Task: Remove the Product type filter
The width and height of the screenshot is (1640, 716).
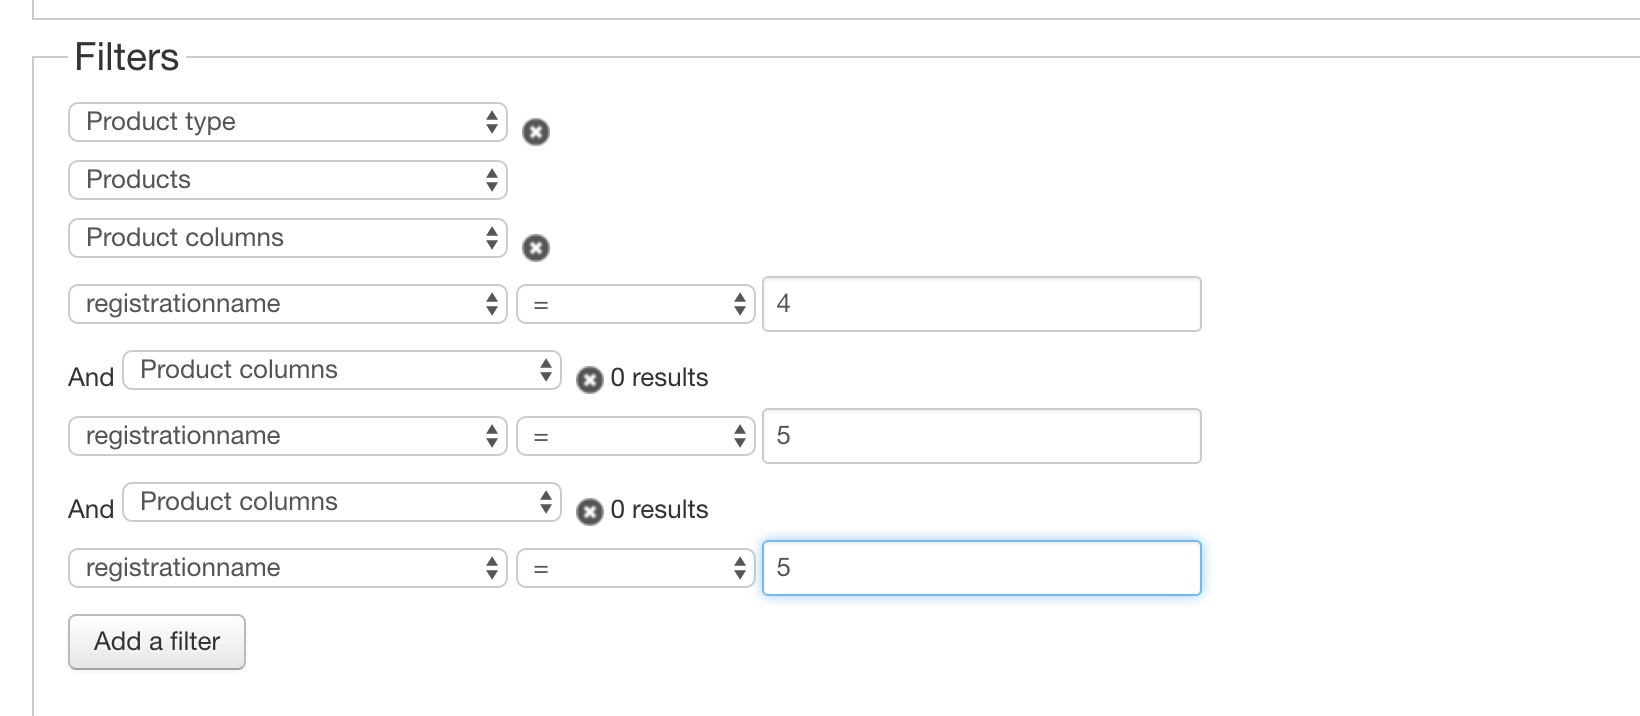Action: 536,132
